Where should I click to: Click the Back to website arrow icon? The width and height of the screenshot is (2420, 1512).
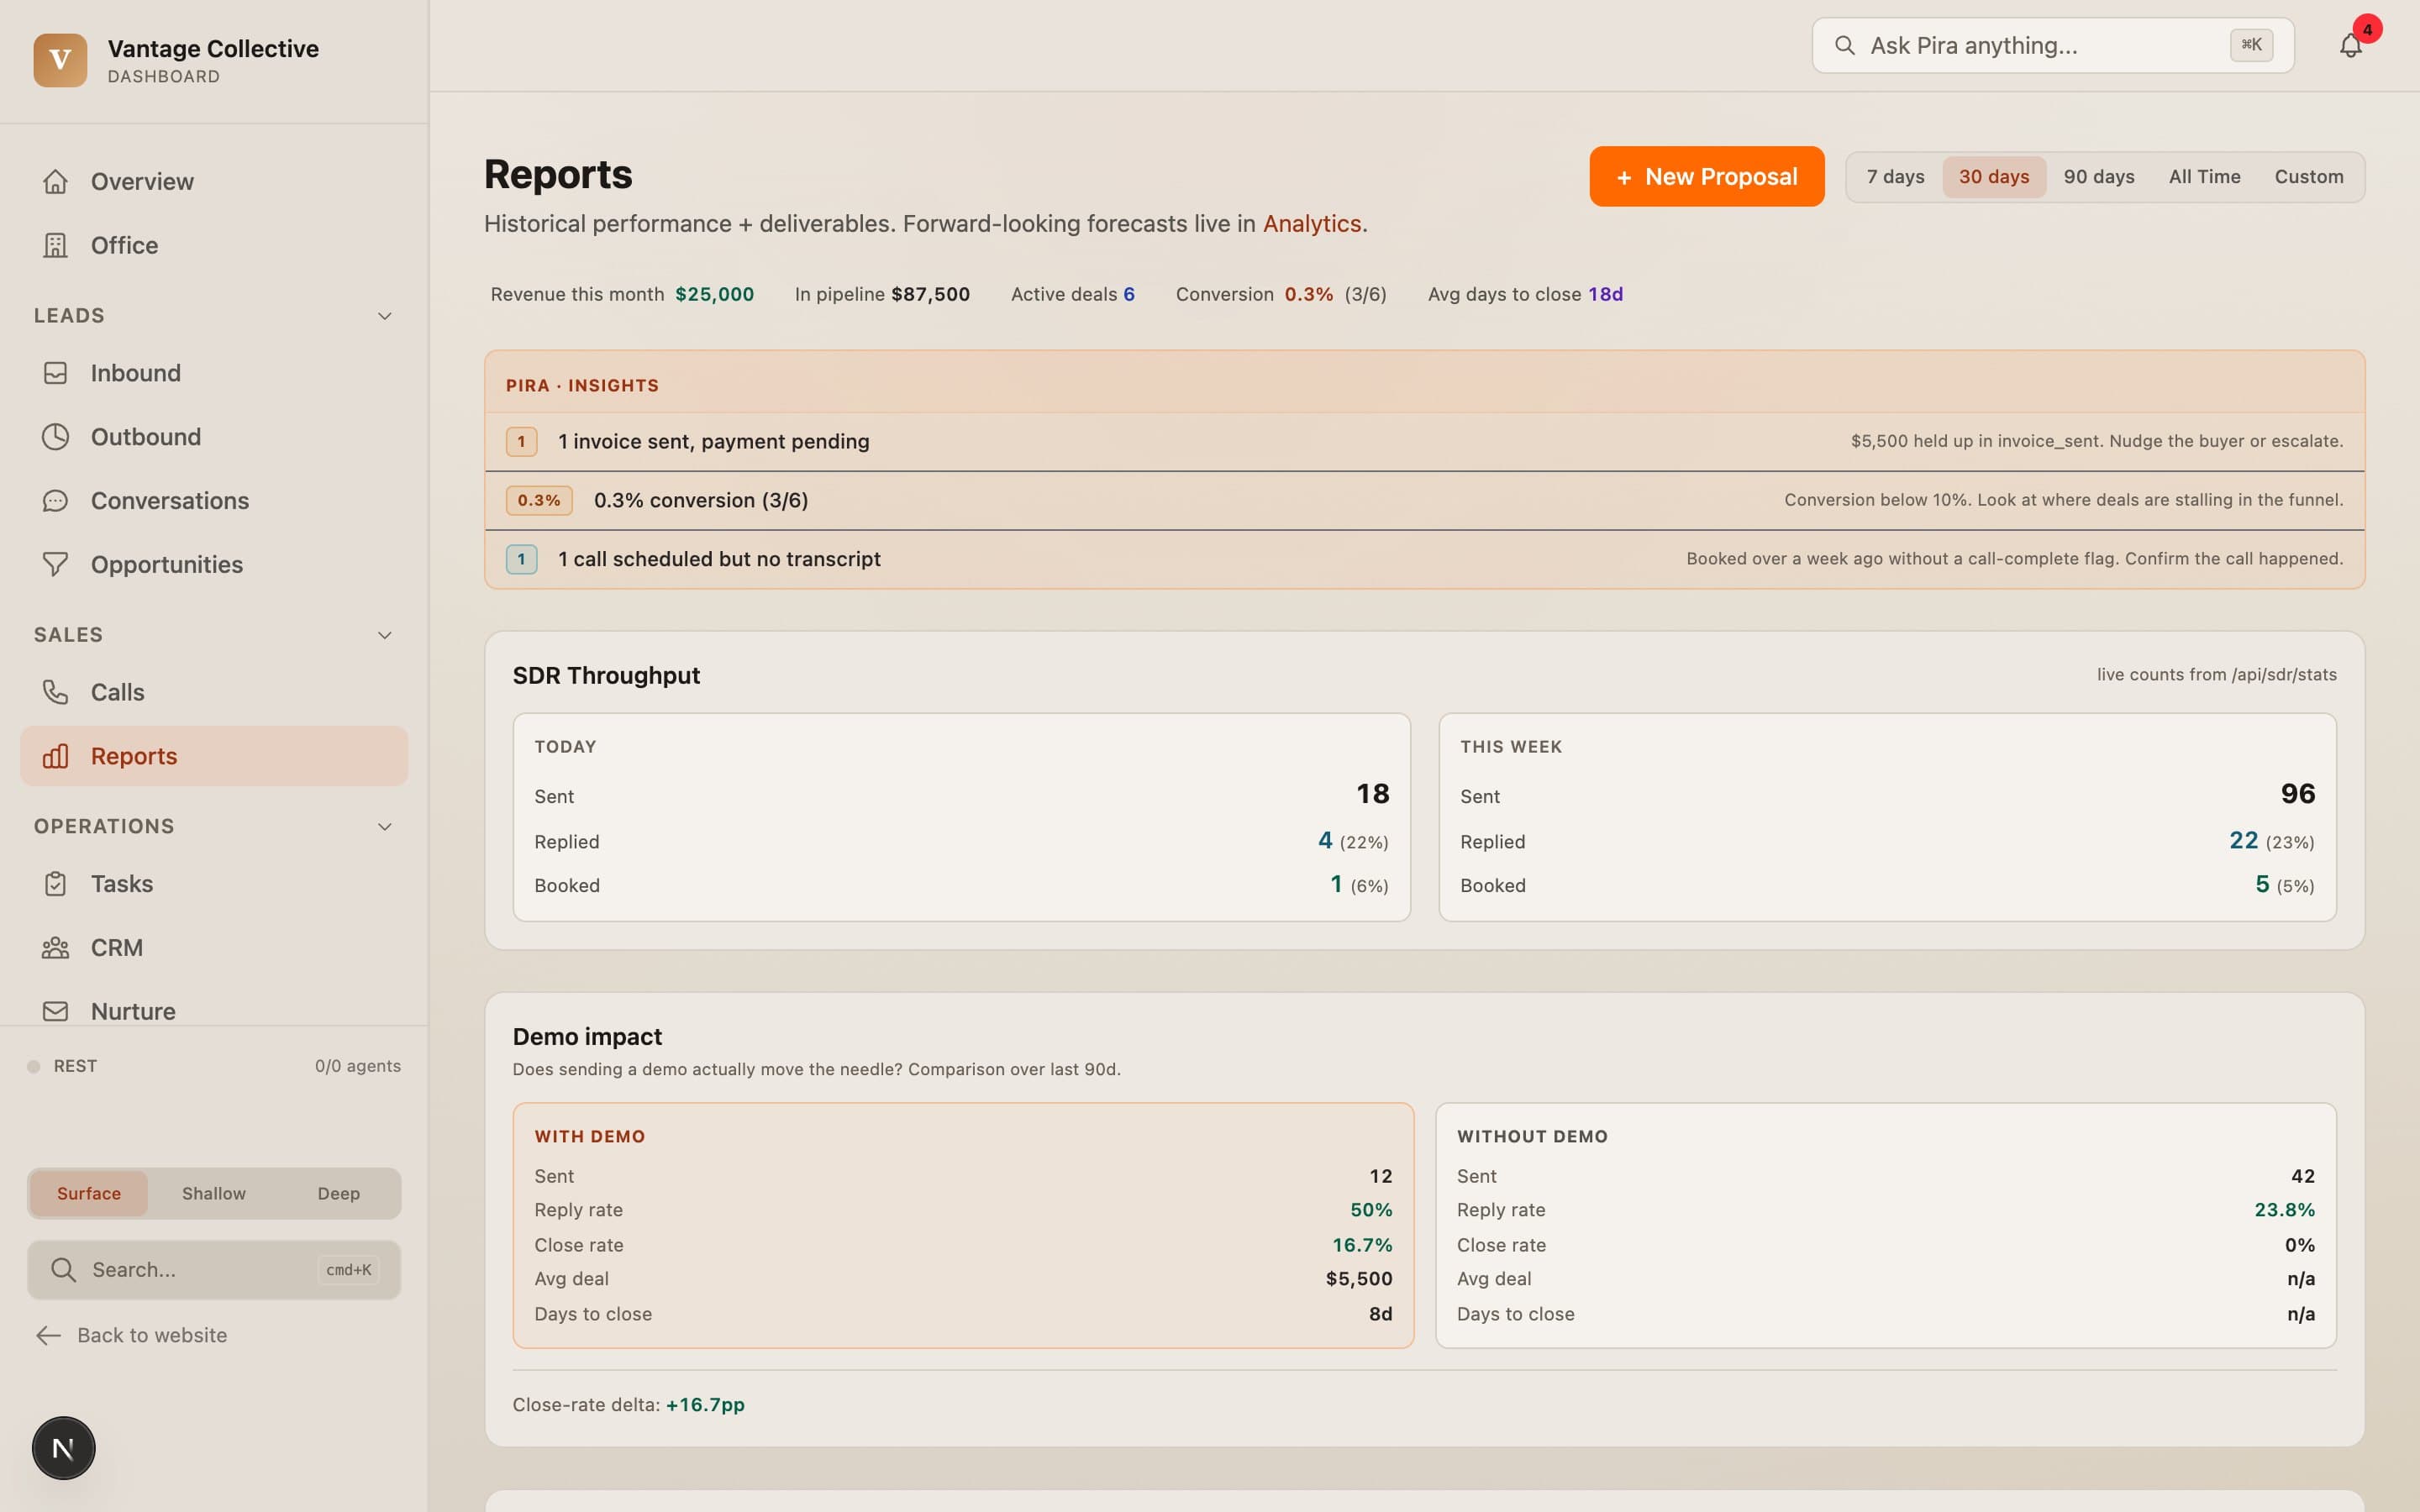pos(48,1335)
